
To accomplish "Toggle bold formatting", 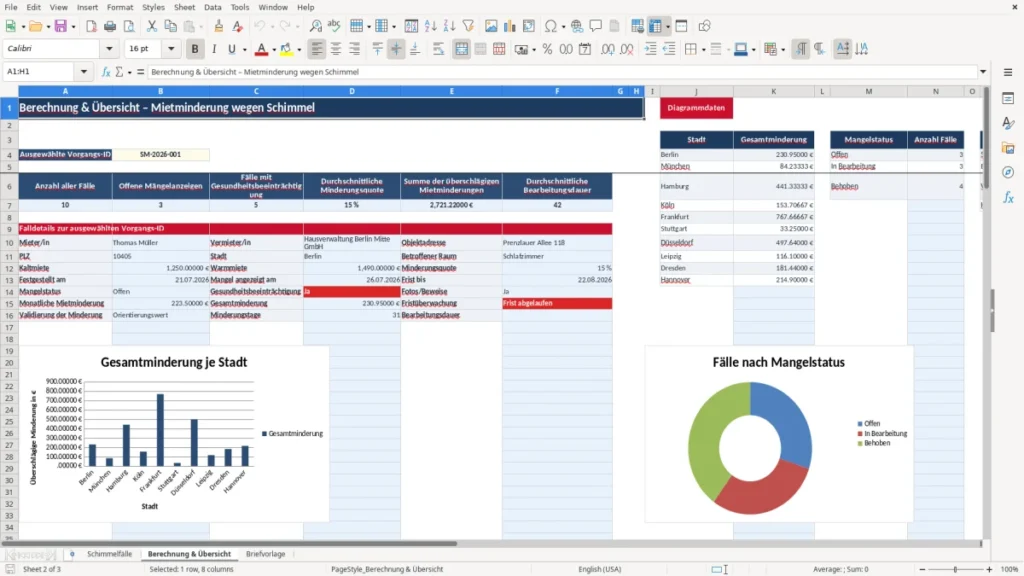I will 195,49.
